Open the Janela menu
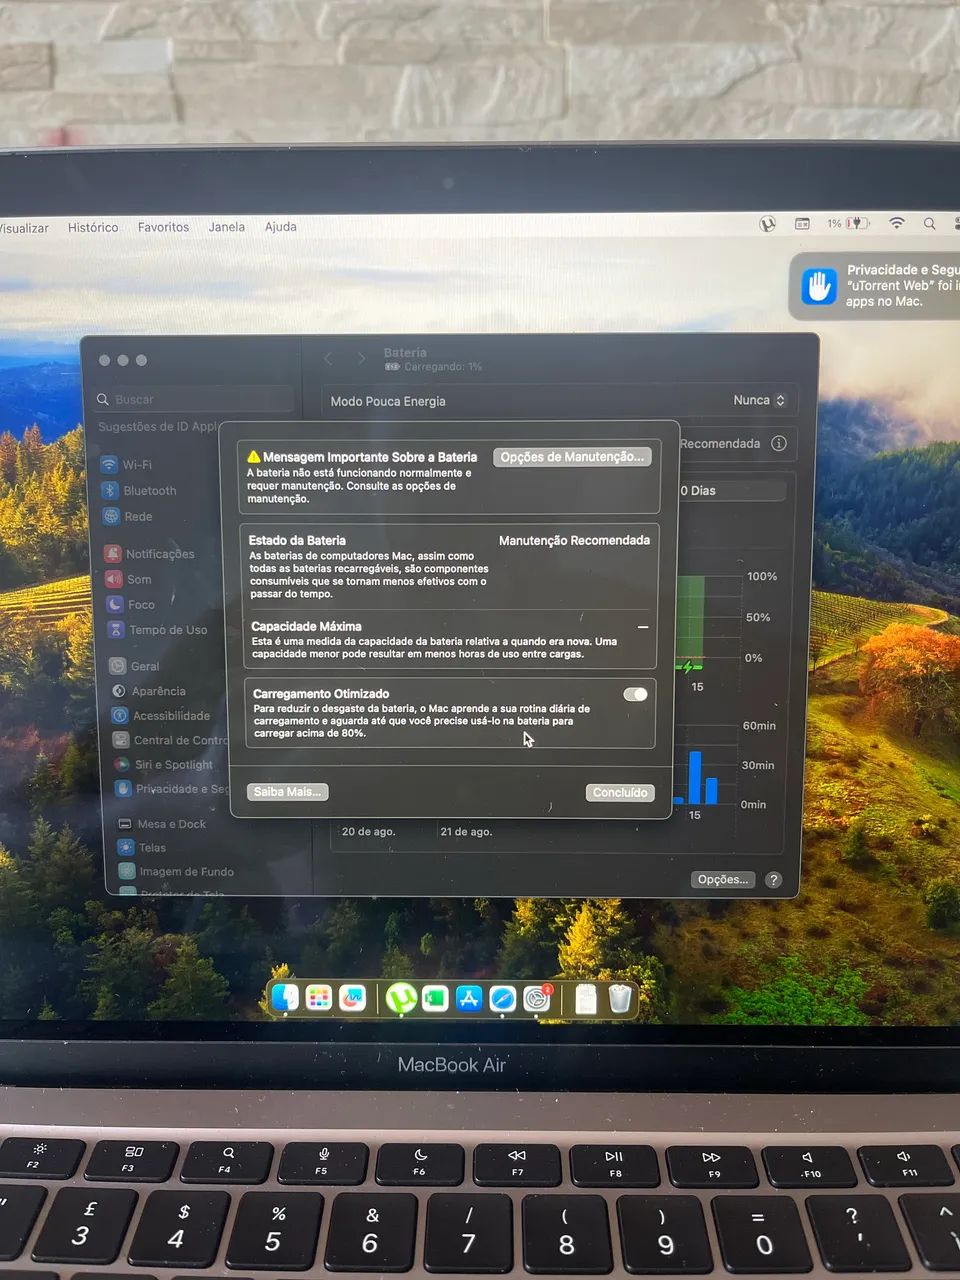Screen dimensions: 960x1280 [x=226, y=227]
